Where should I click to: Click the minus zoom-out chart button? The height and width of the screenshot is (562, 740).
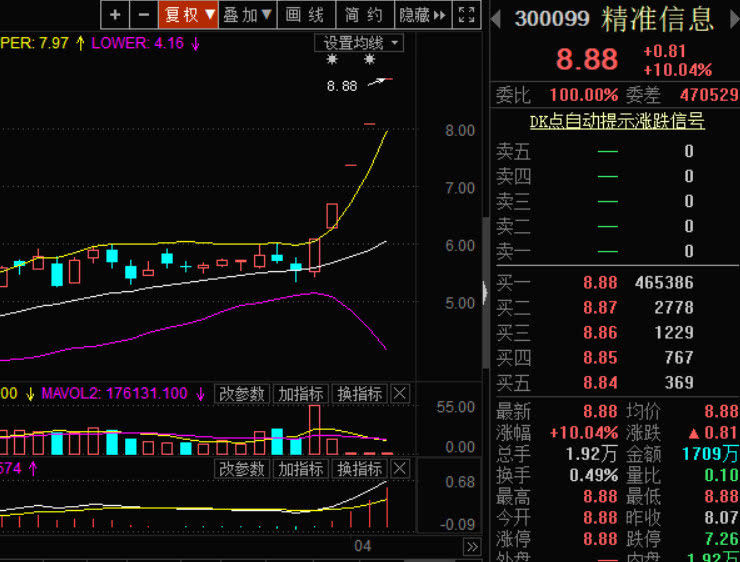pos(143,14)
